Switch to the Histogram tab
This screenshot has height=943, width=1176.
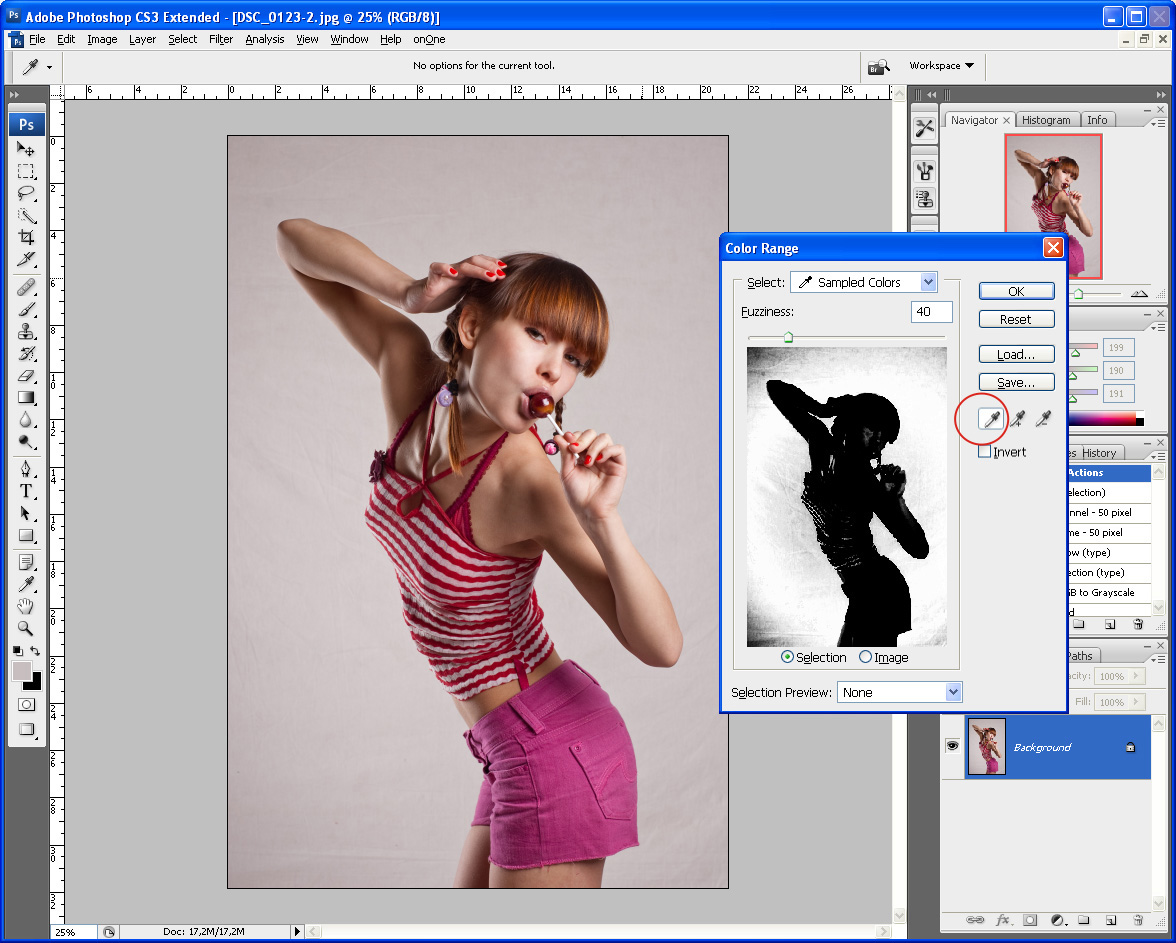1046,120
